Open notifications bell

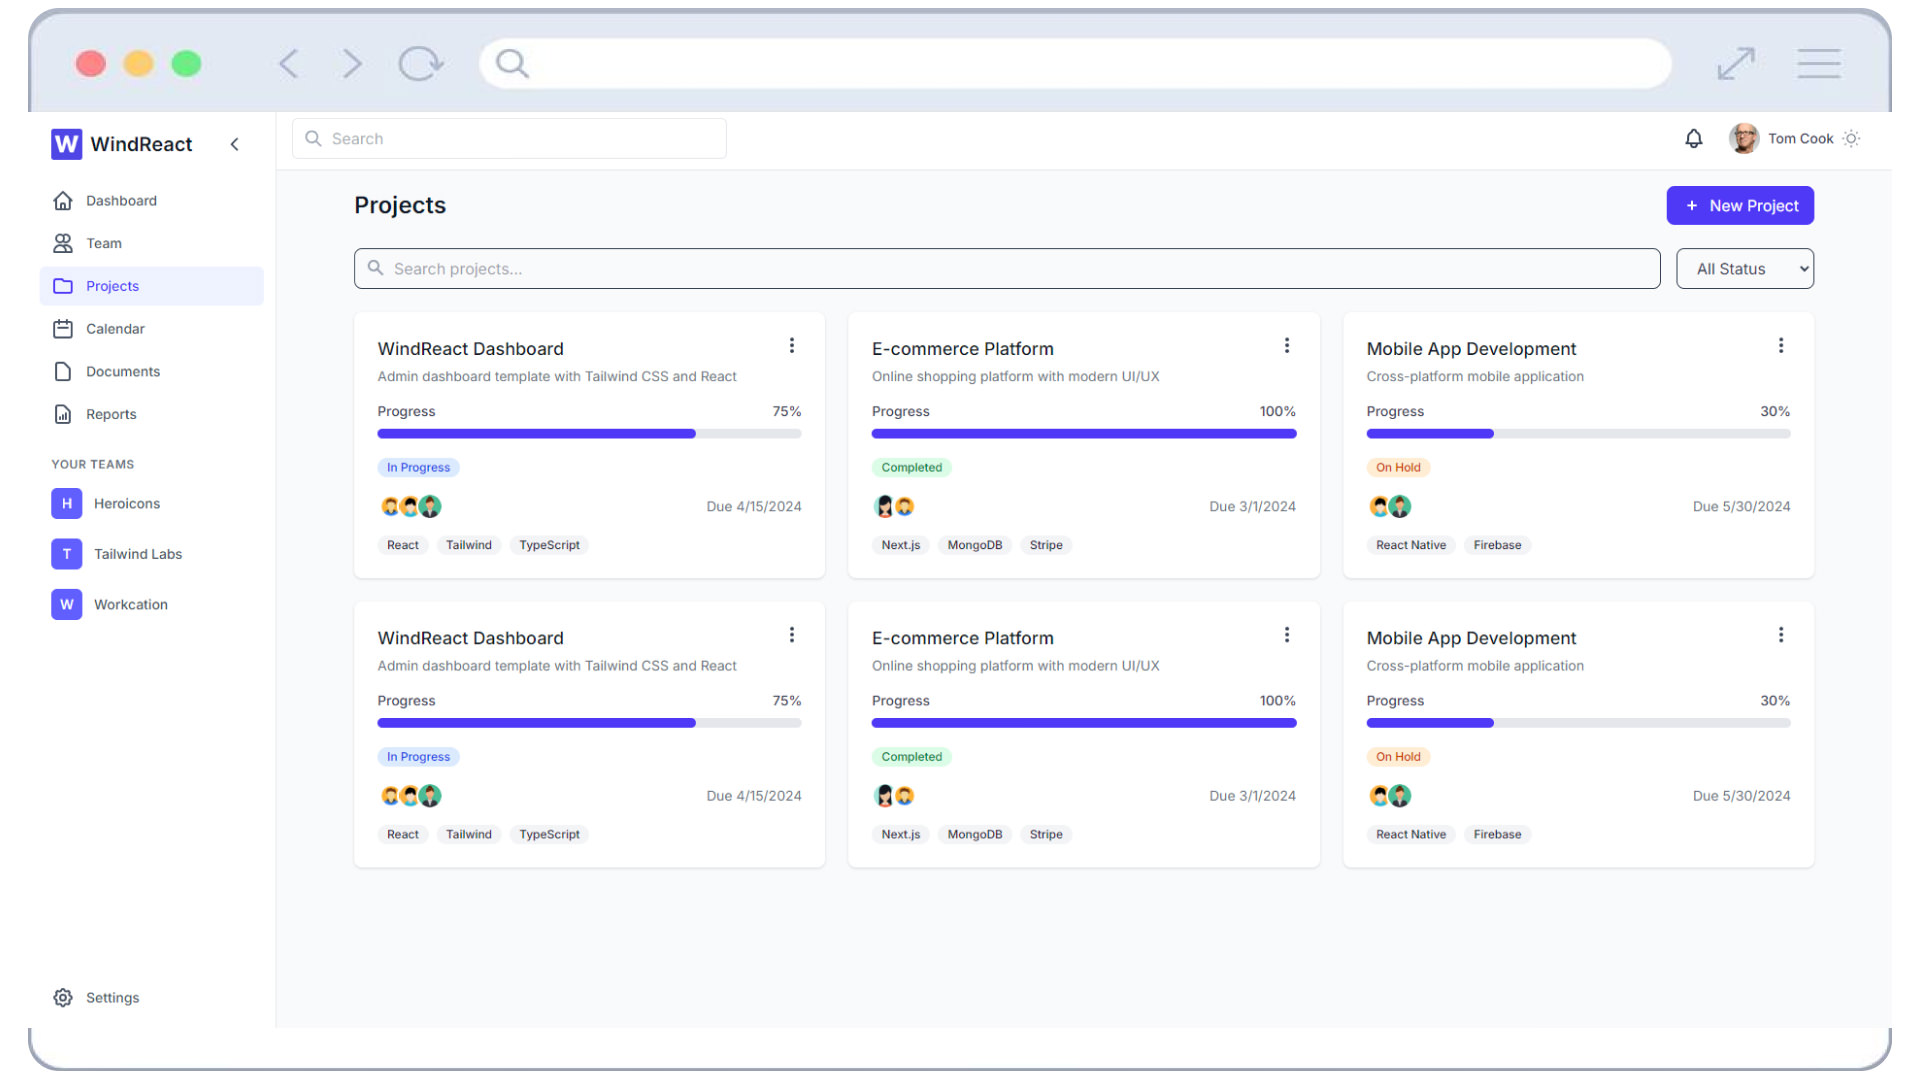pos(1693,139)
